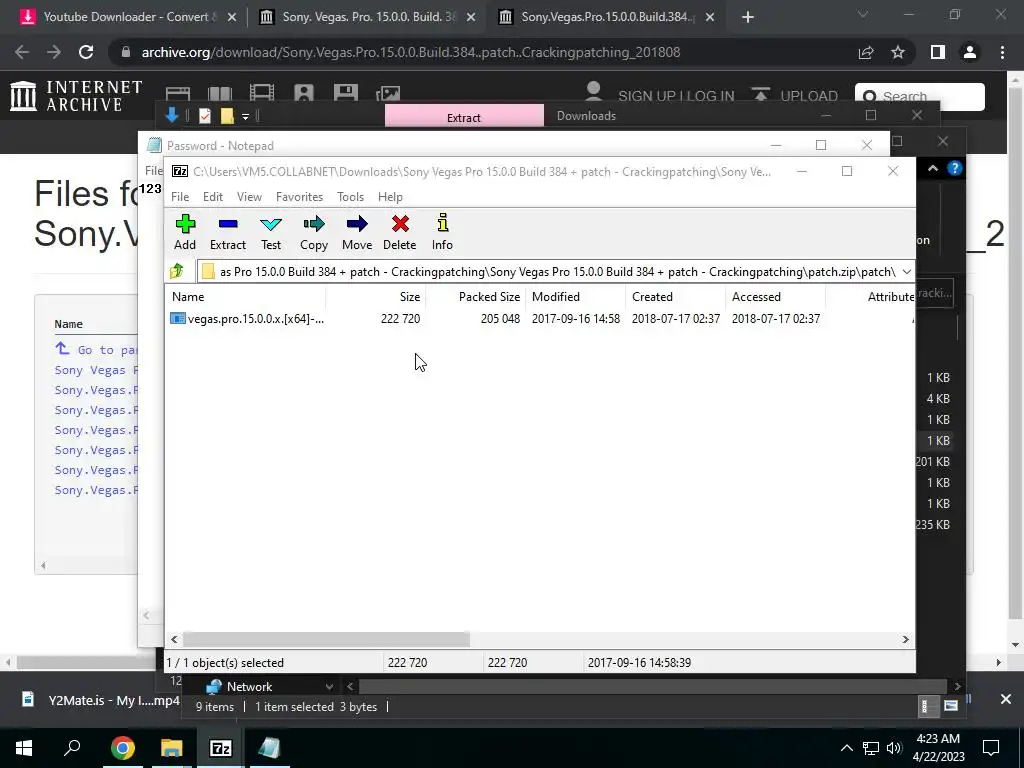This screenshot has width=1024, height=768.
Task: Switch Explorer to details view icon
Action: click(924, 706)
